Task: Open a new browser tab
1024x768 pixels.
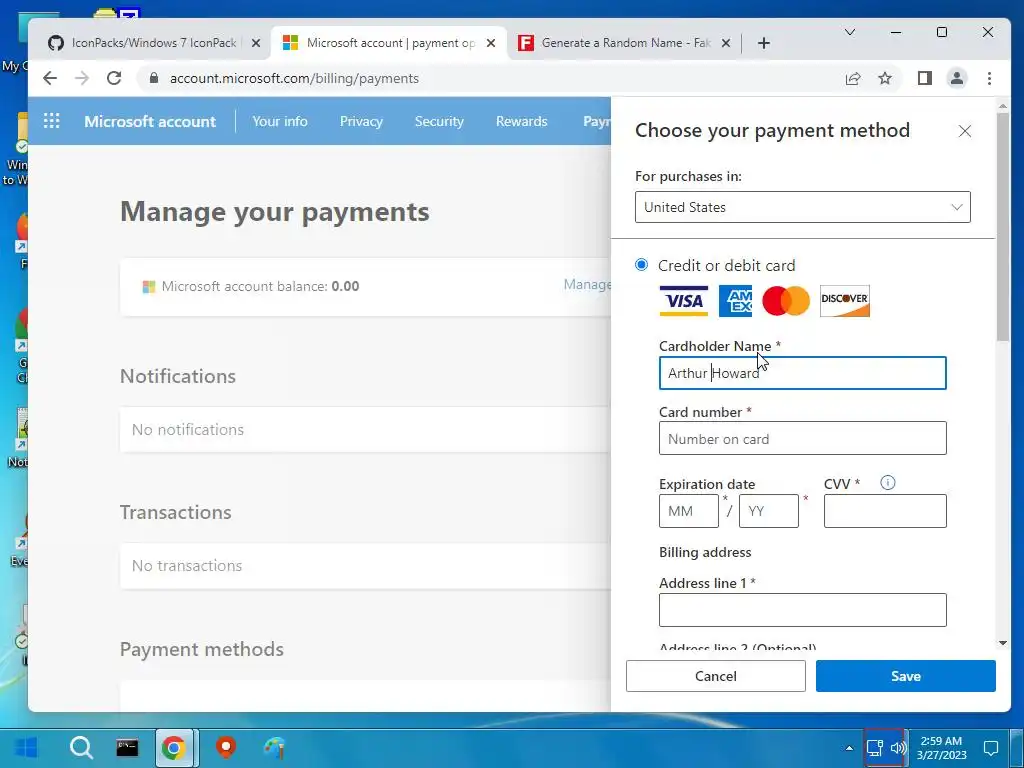Action: (763, 43)
